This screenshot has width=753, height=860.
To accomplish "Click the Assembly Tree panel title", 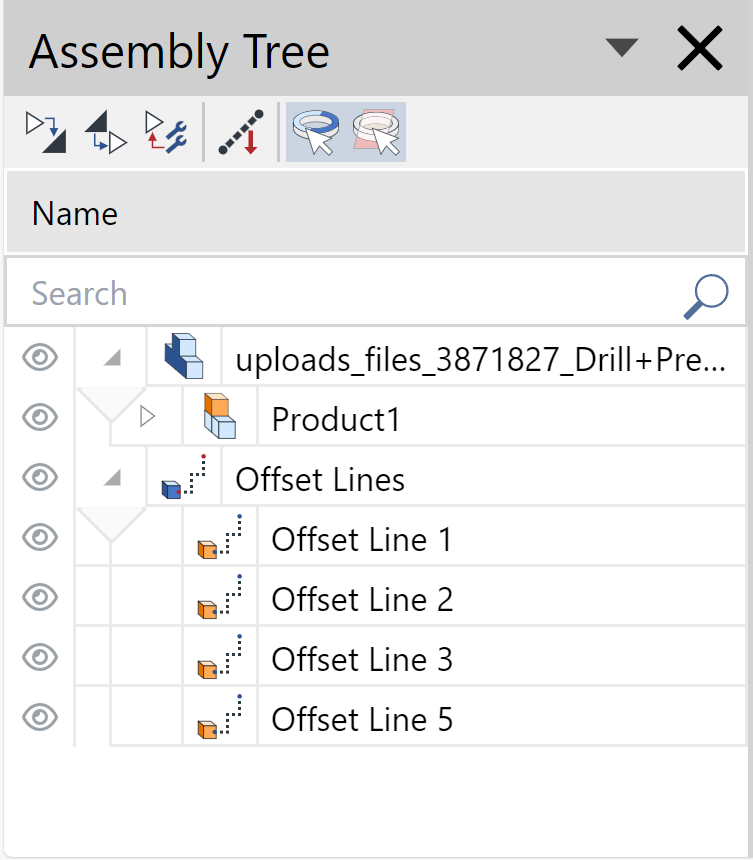I will 179,52.
